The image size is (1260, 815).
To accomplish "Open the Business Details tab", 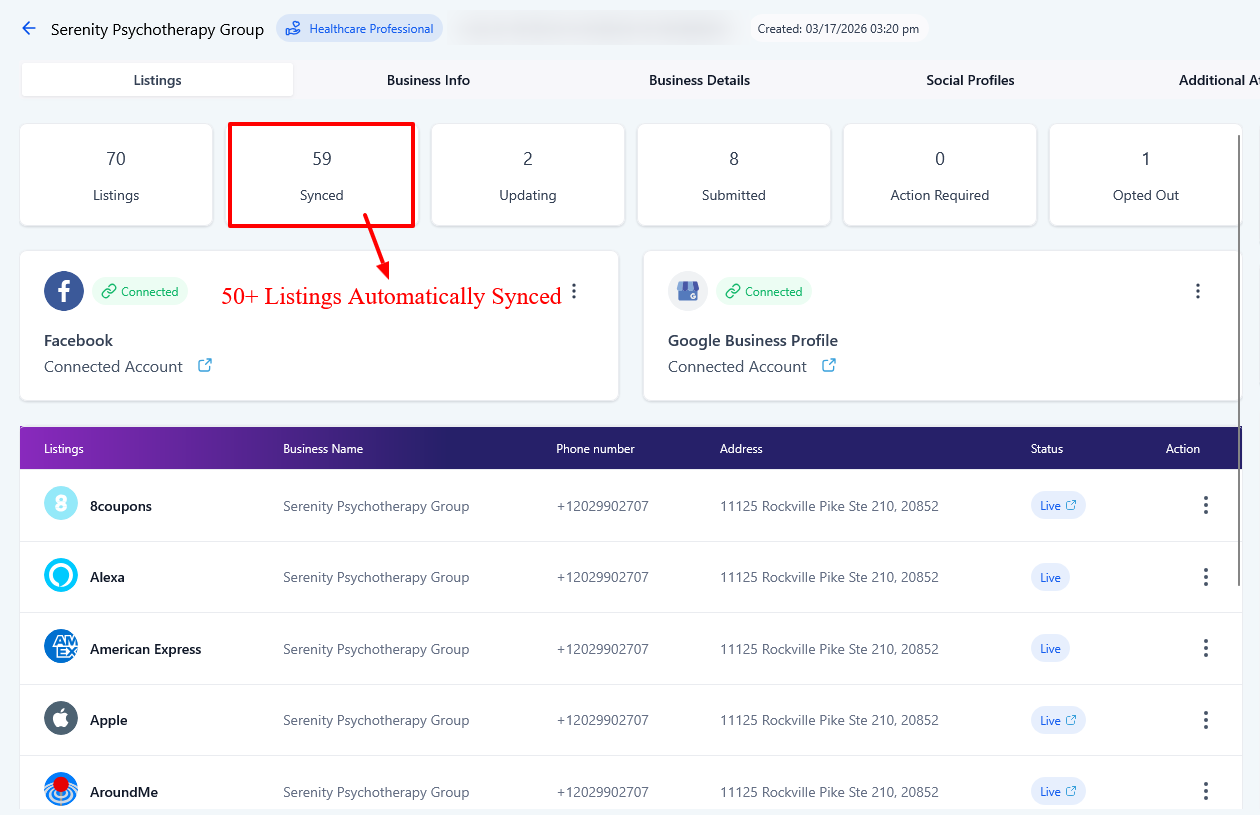I will click(699, 80).
